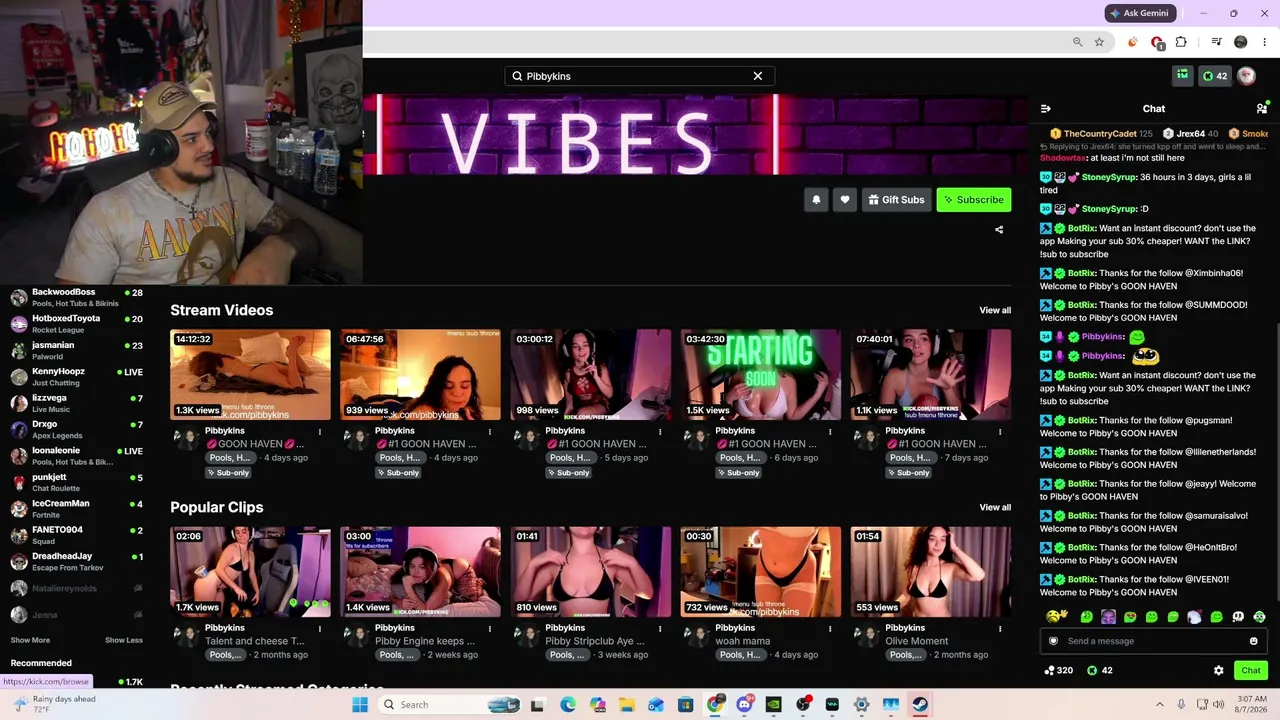Open options menu for the 14:12:32 video
Screen dimensions: 1280x720
(x=320, y=432)
